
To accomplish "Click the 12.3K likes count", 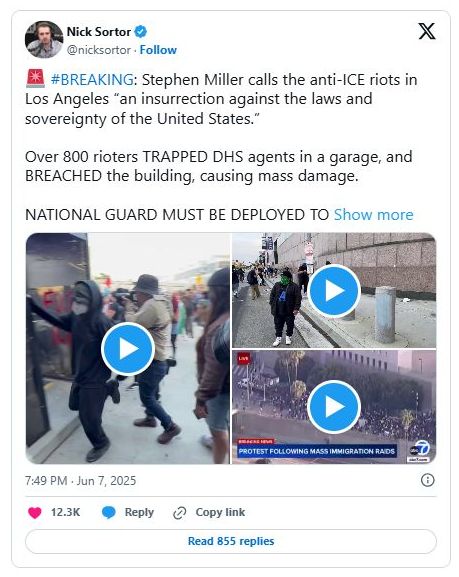I will pos(65,512).
